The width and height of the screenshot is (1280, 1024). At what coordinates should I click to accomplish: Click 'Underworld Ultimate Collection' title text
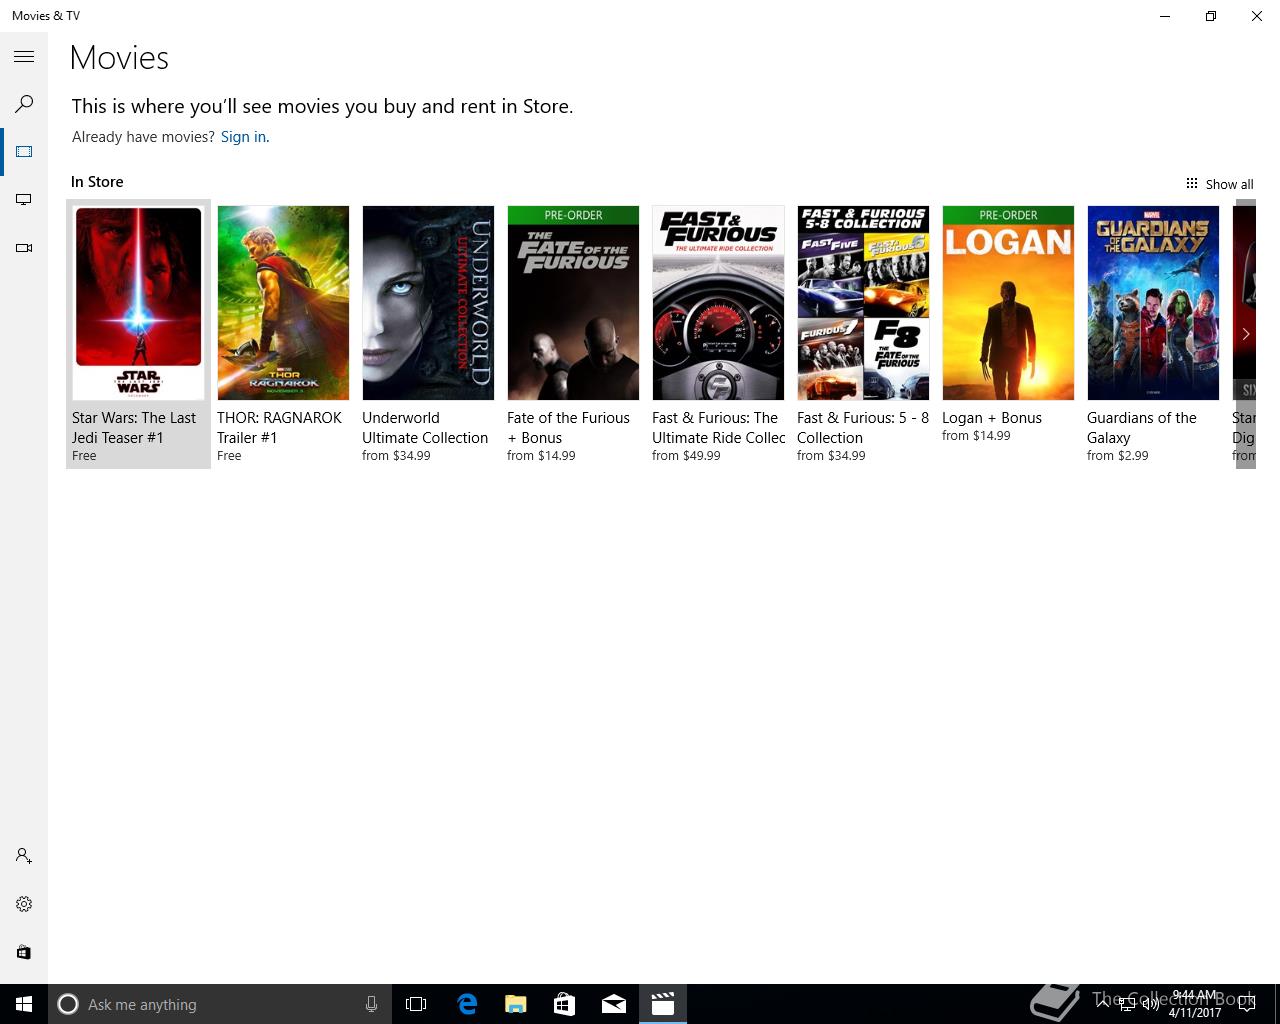tap(425, 428)
